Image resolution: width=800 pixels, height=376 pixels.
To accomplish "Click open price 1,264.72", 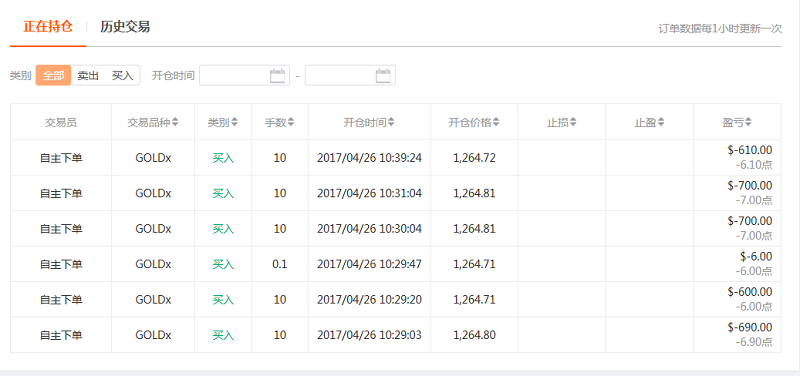I will point(474,158).
